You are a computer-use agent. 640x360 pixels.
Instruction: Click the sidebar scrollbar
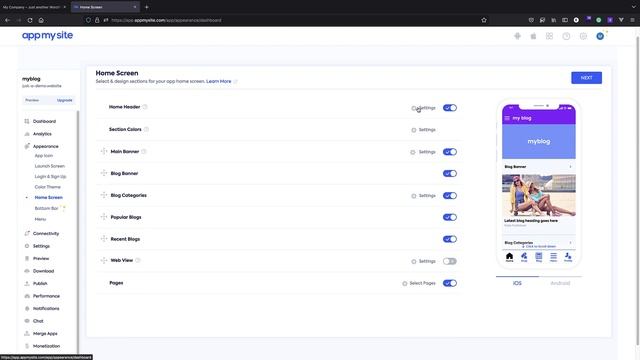(x=78, y=231)
